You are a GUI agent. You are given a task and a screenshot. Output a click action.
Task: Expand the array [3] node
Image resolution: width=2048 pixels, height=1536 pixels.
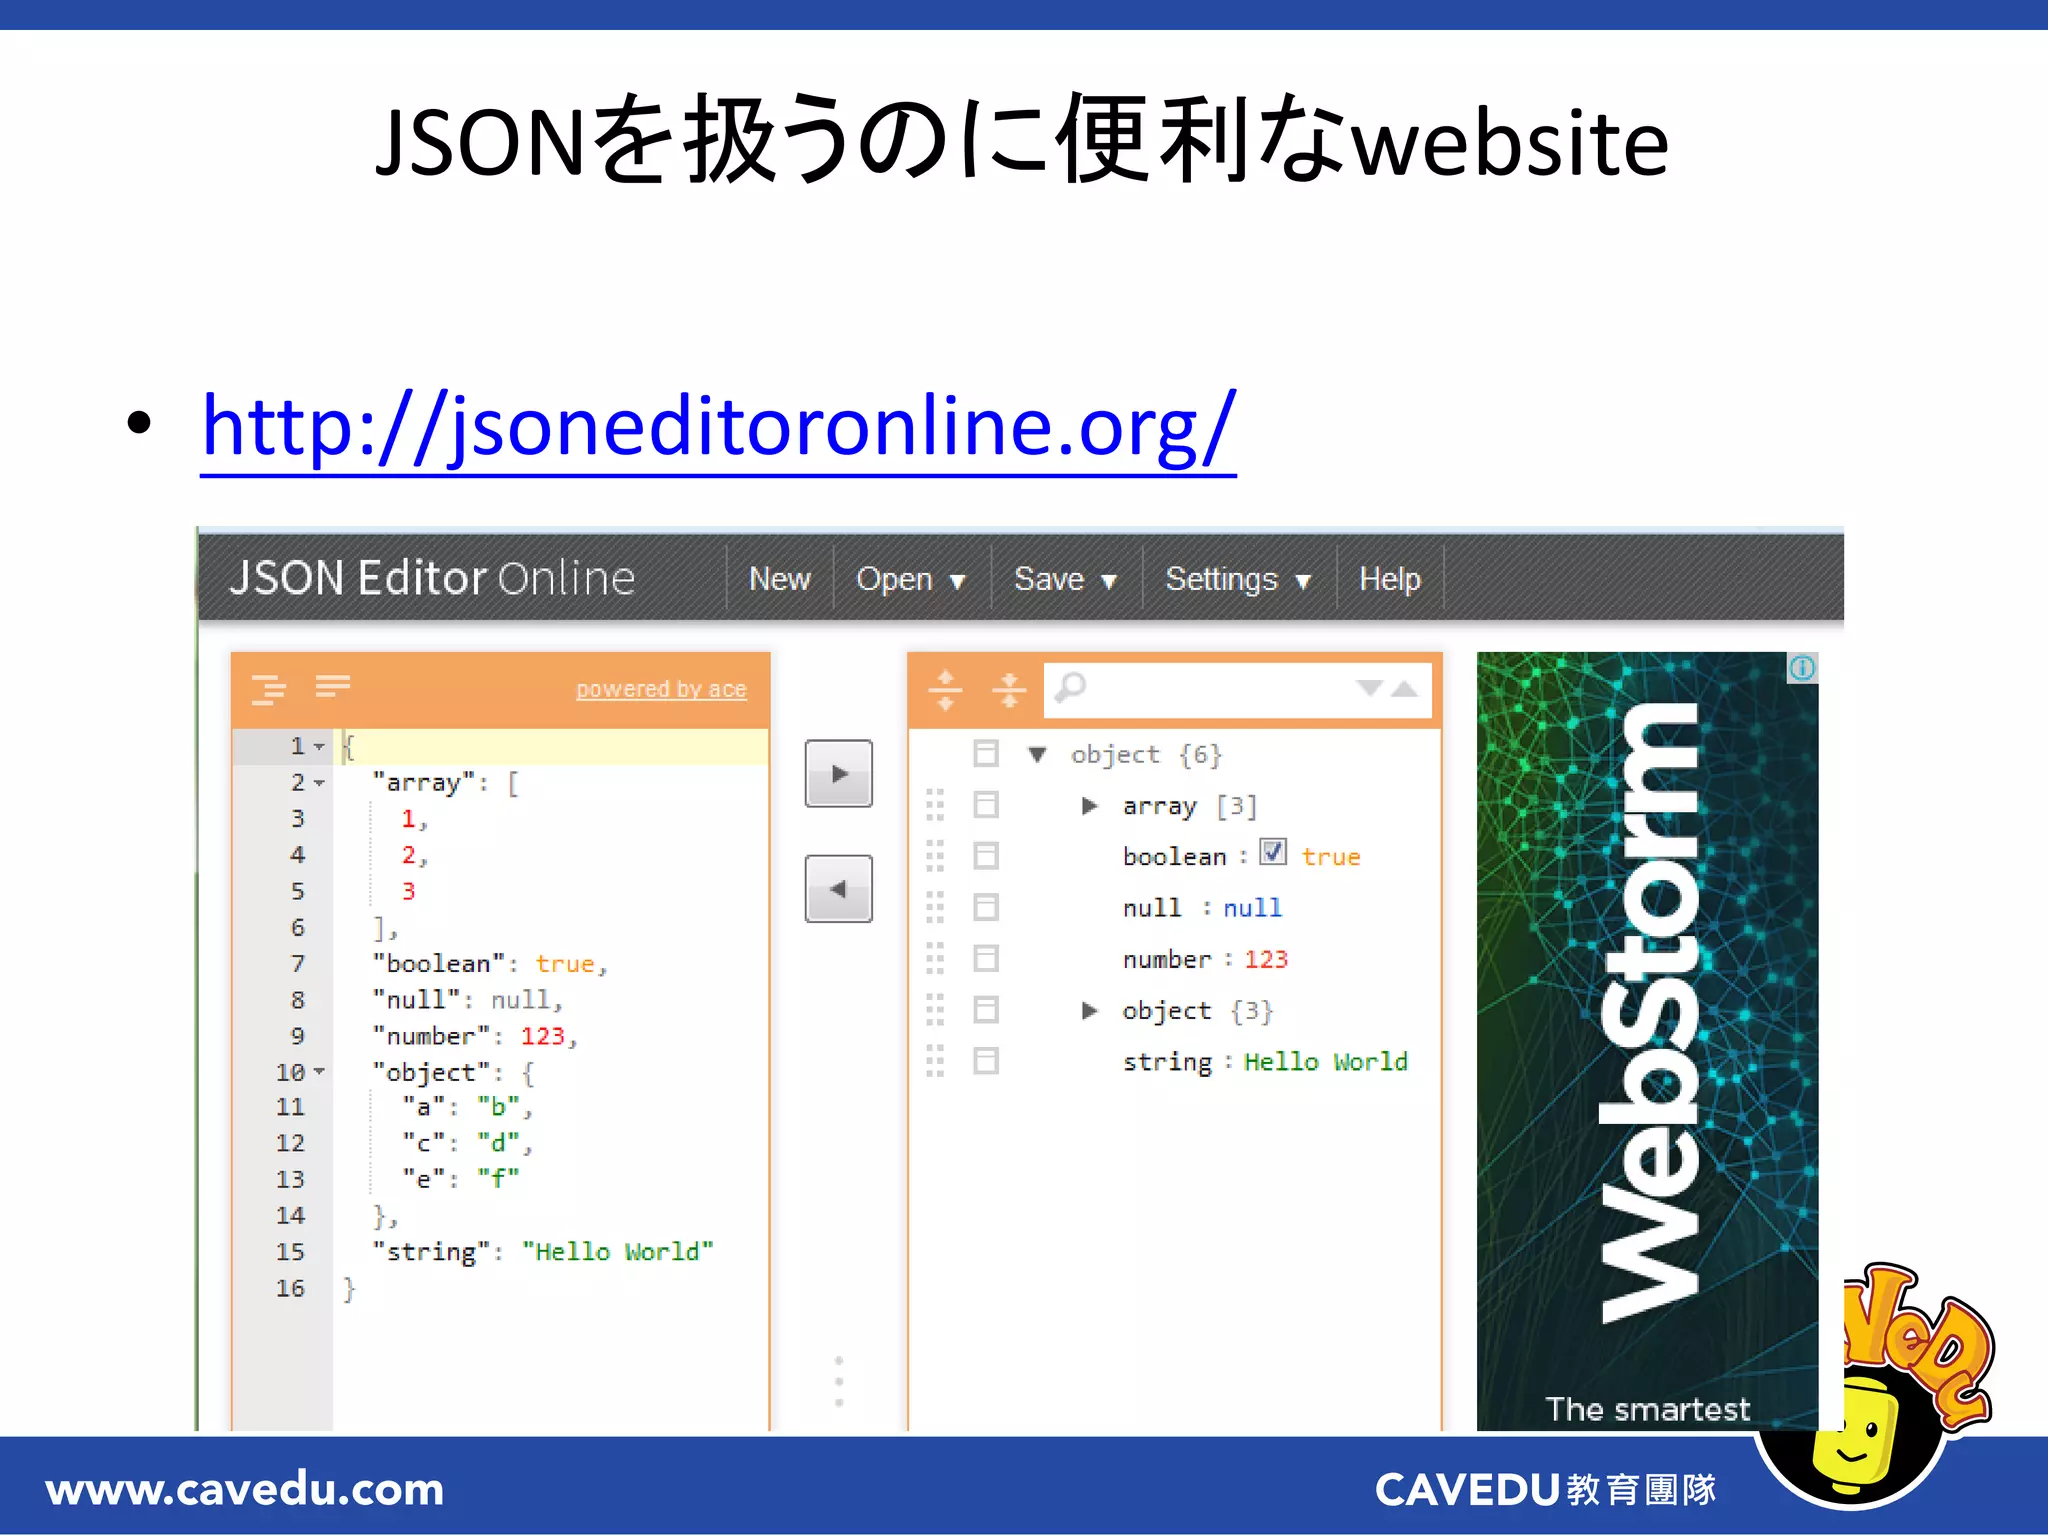click(1089, 805)
